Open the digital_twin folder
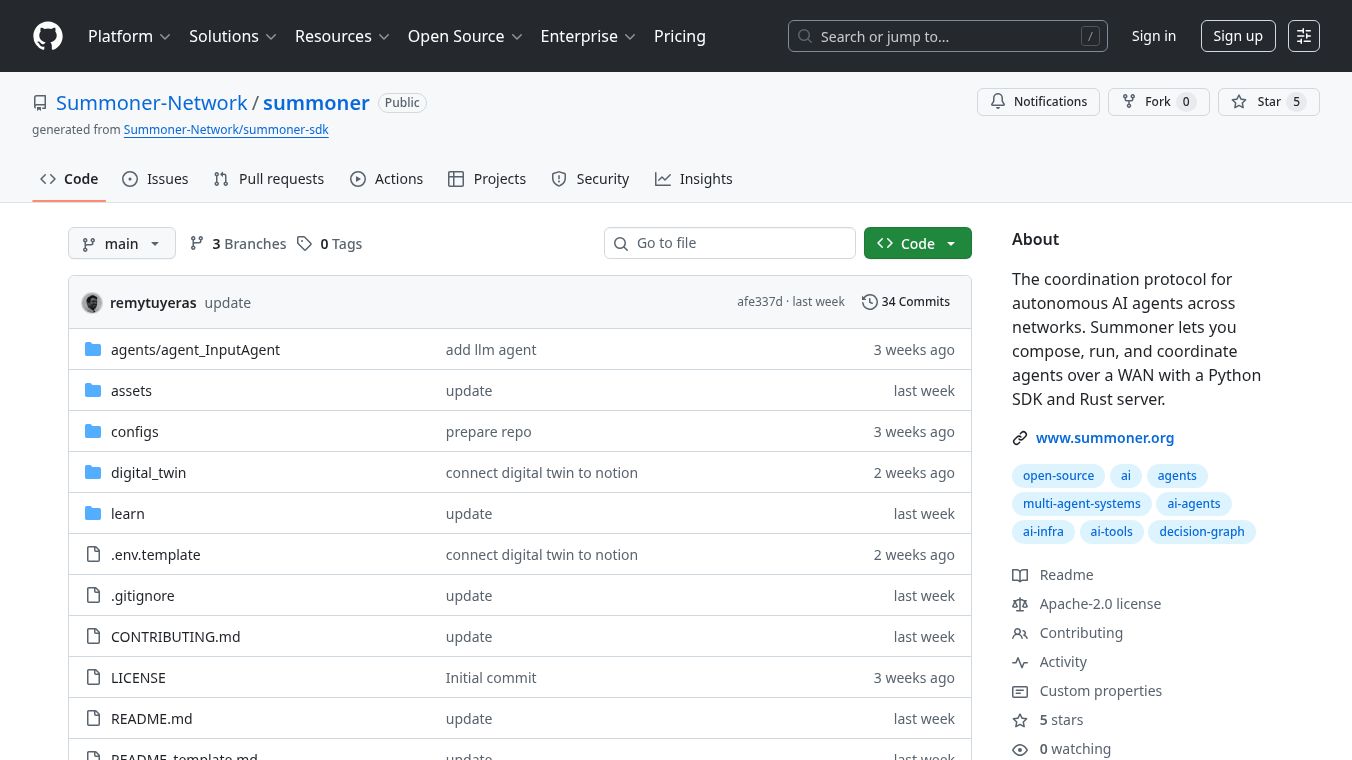Screen dimensions: 1352x760 [148, 473]
